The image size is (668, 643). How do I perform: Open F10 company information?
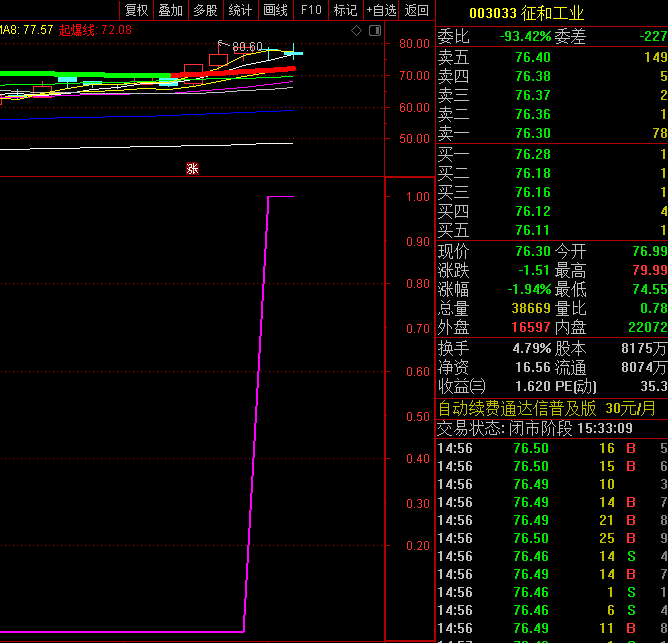[x=311, y=10]
